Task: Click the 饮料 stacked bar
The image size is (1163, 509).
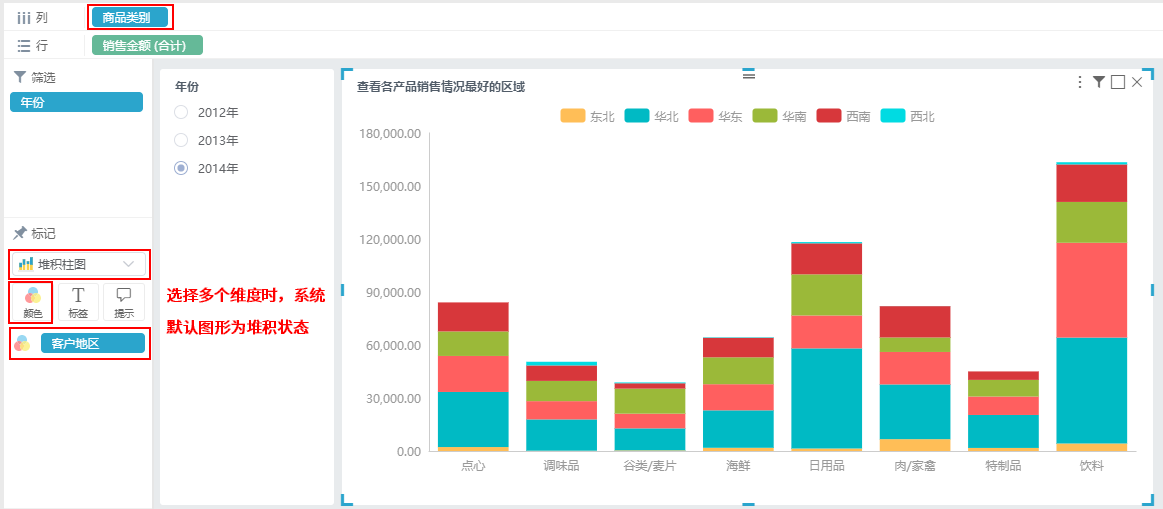Action: tap(1091, 306)
